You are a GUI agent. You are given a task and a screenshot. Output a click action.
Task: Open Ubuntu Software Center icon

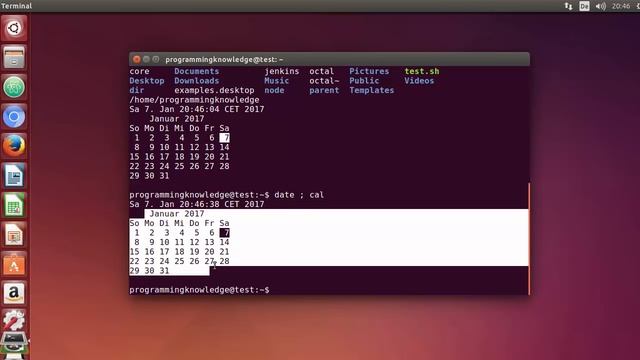tap(14, 264)
